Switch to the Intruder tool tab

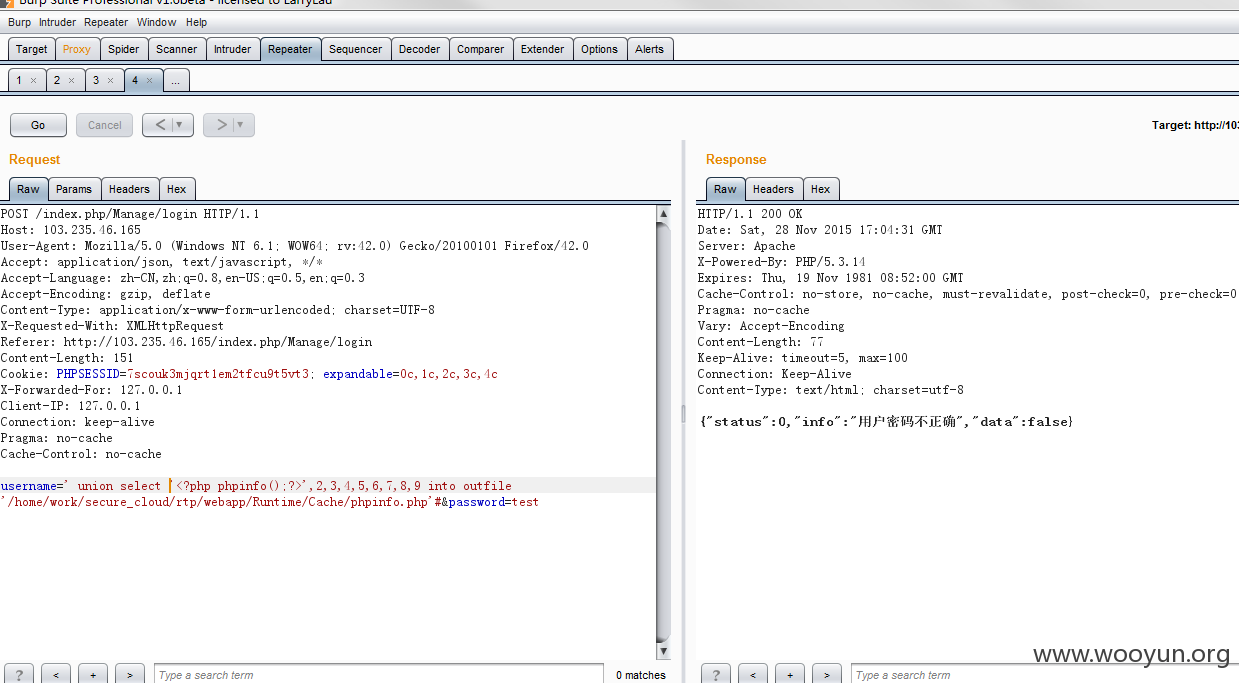(233, 49)
